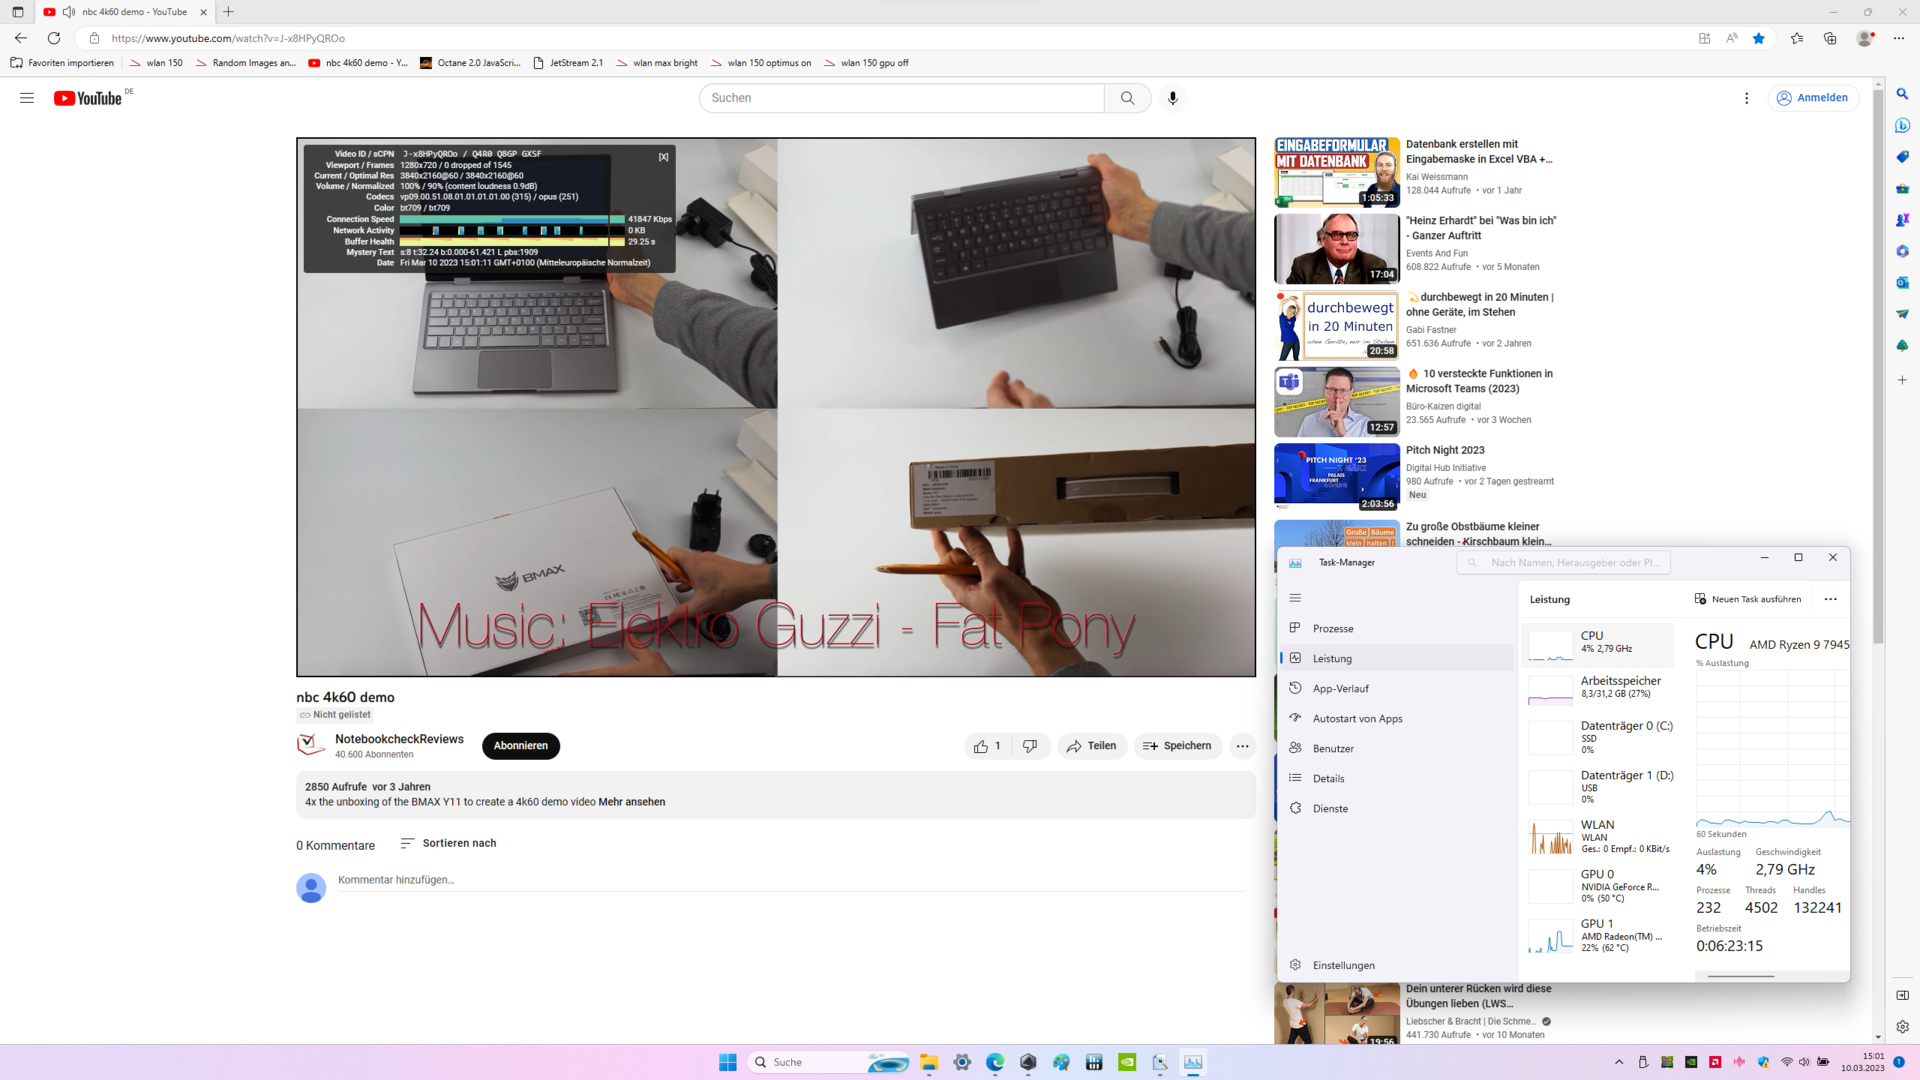The height and width of the screenshot is (1080, 1920).
Task: Click the YouTube search magnifier button
Action: point(1127,98)
